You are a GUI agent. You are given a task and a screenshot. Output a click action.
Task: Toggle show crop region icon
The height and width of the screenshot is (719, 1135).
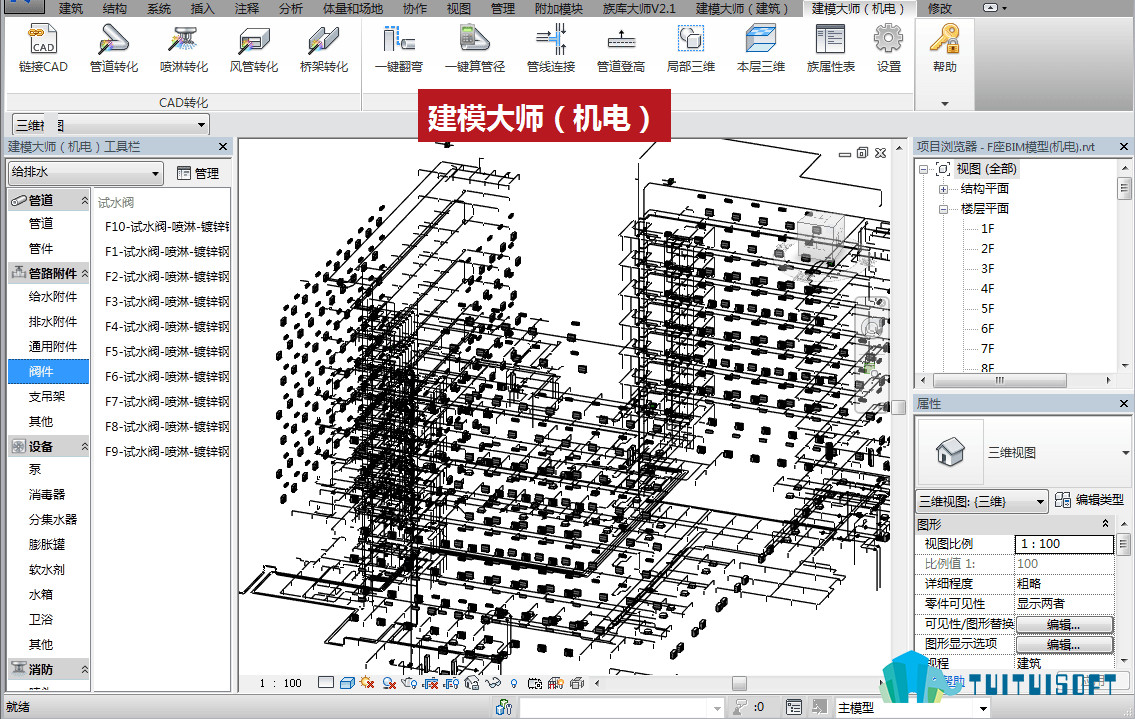pos(452,683)
